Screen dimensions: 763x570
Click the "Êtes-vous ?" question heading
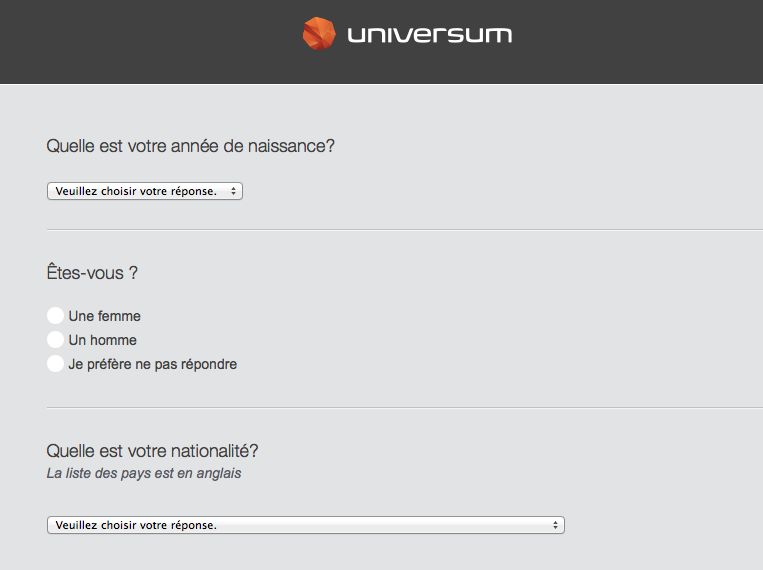click(92, 272)
